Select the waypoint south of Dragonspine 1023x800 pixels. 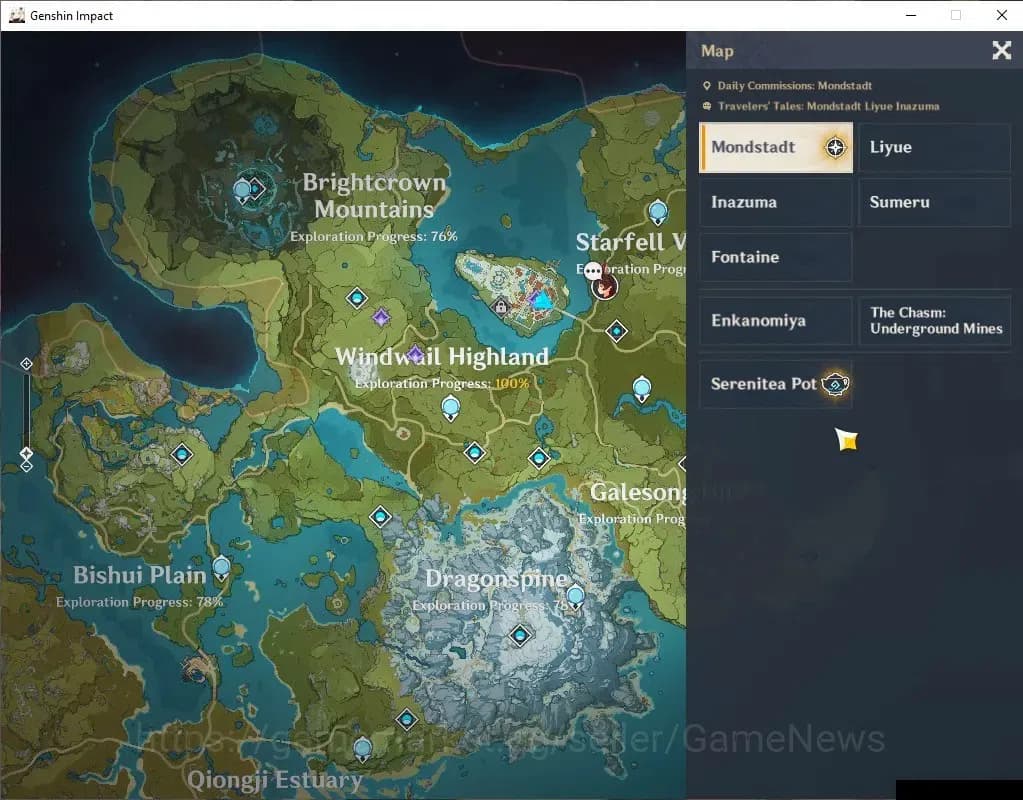pyautogui.click(x=407, y=719)
